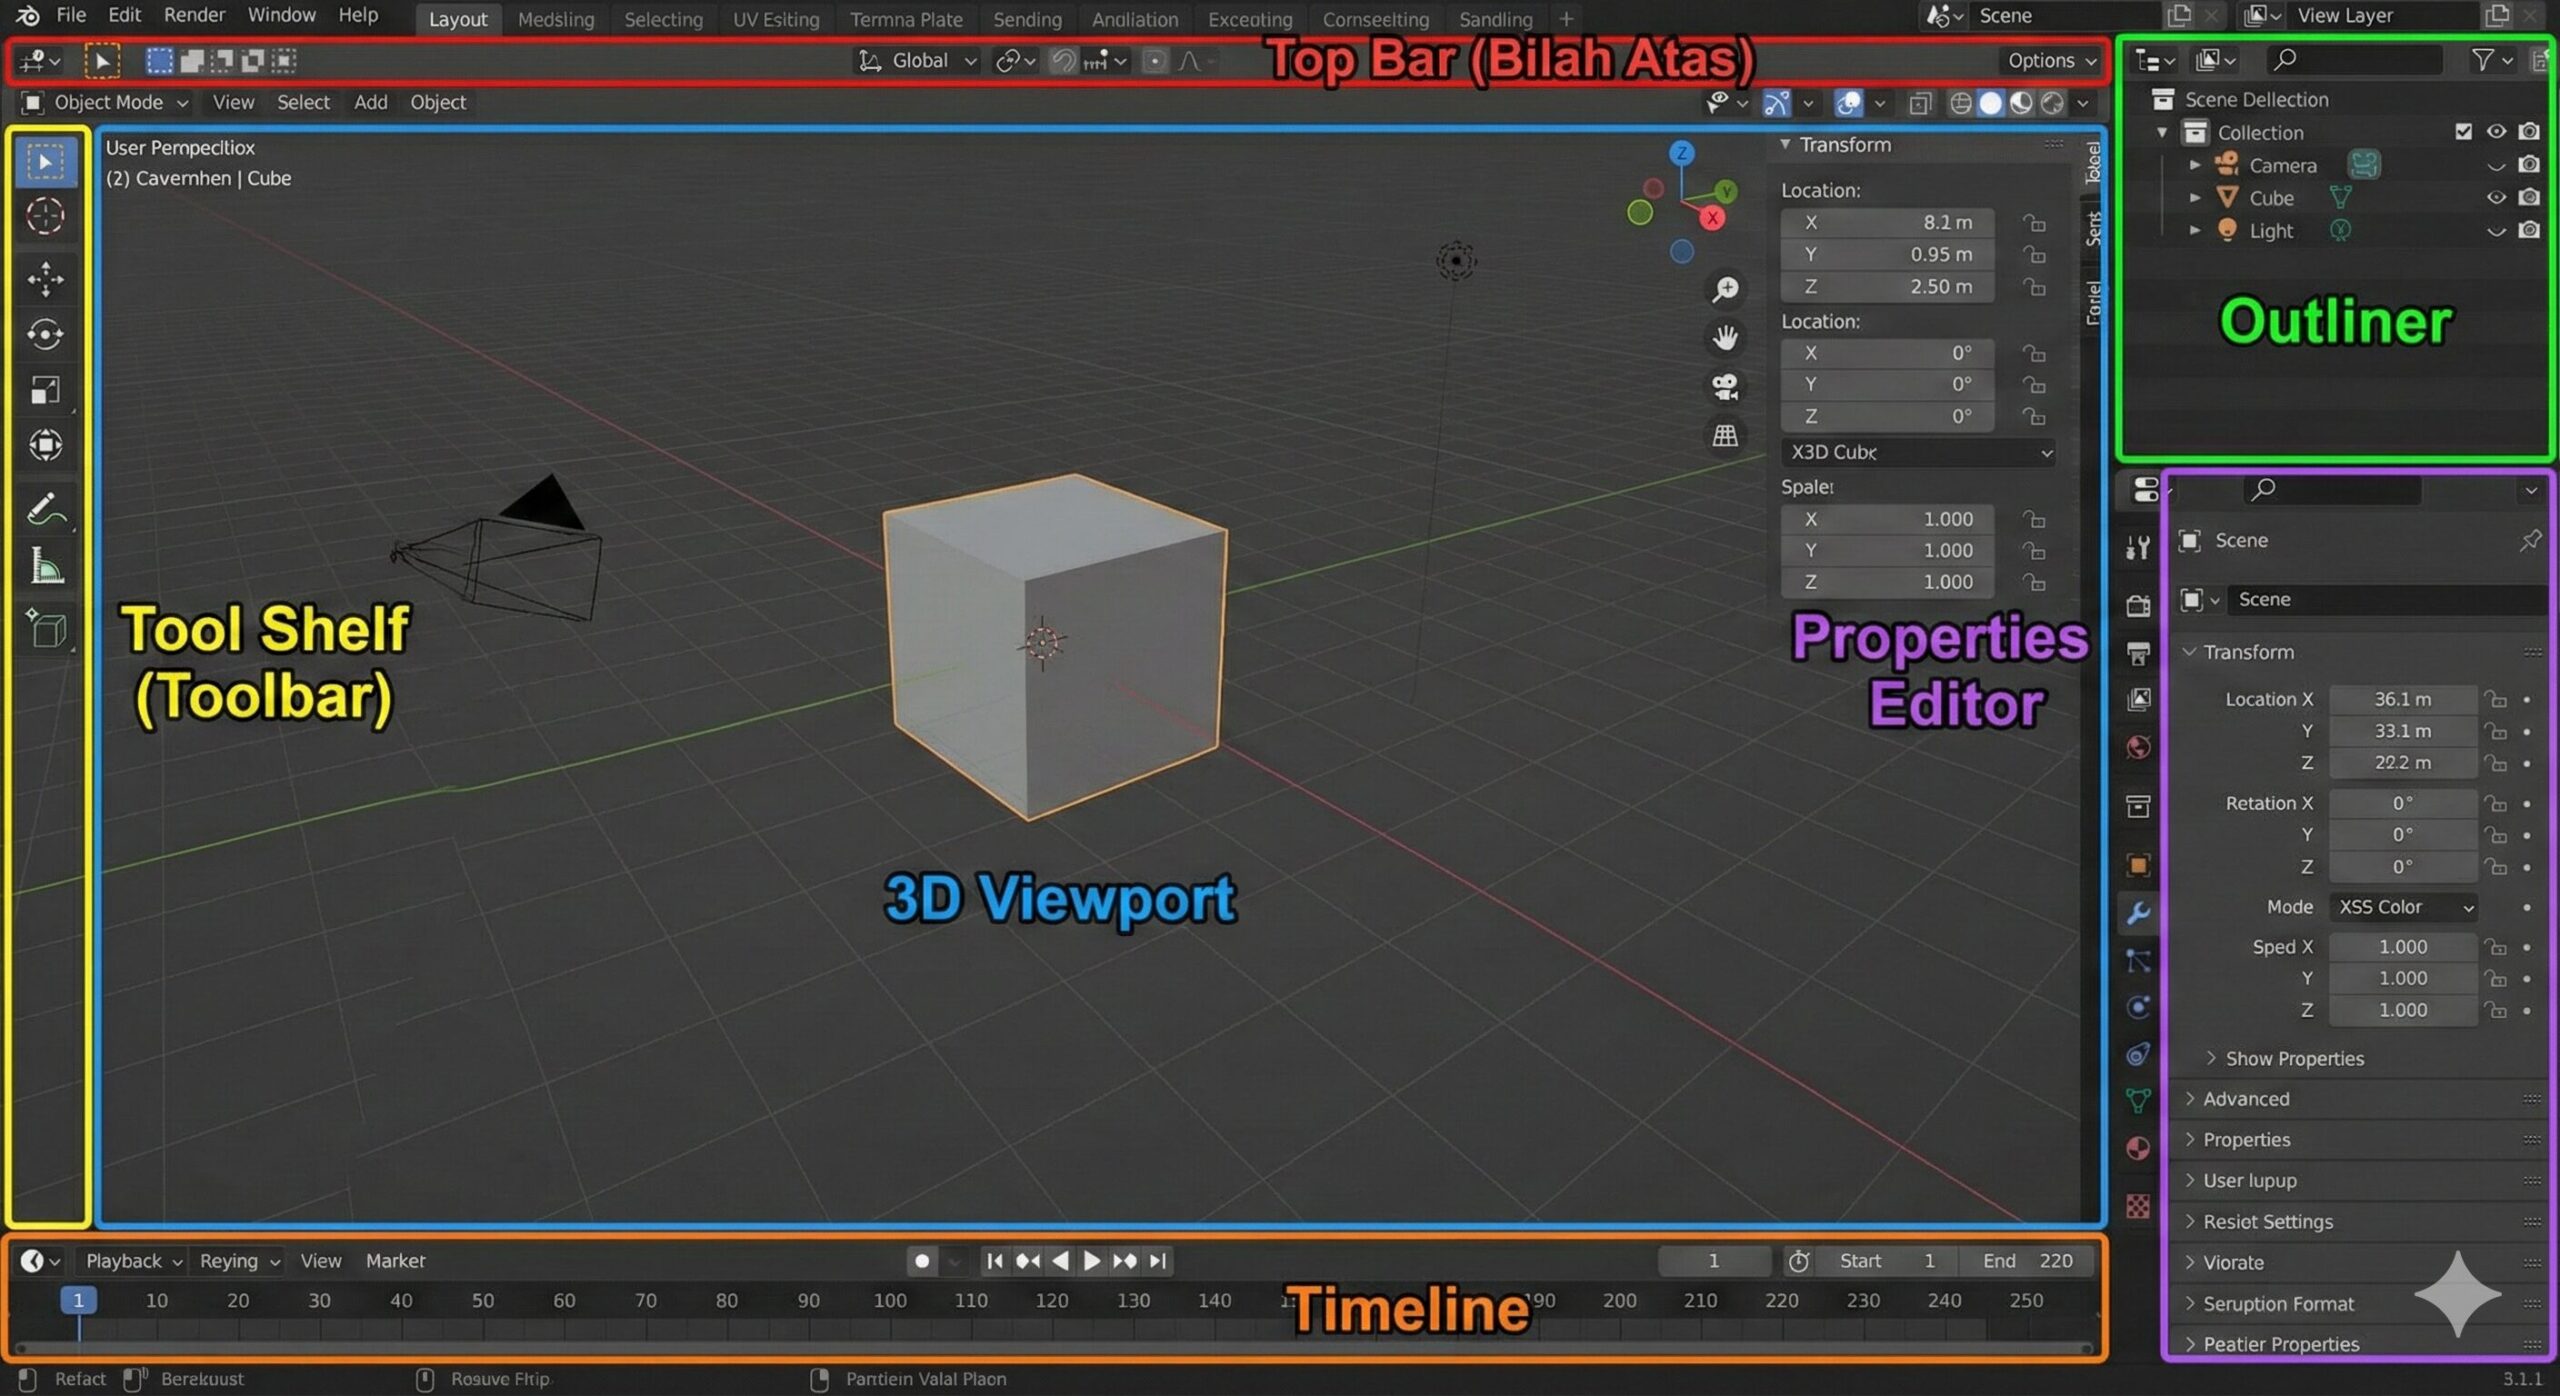Open the Object Mode dropdown

point(106,102)
